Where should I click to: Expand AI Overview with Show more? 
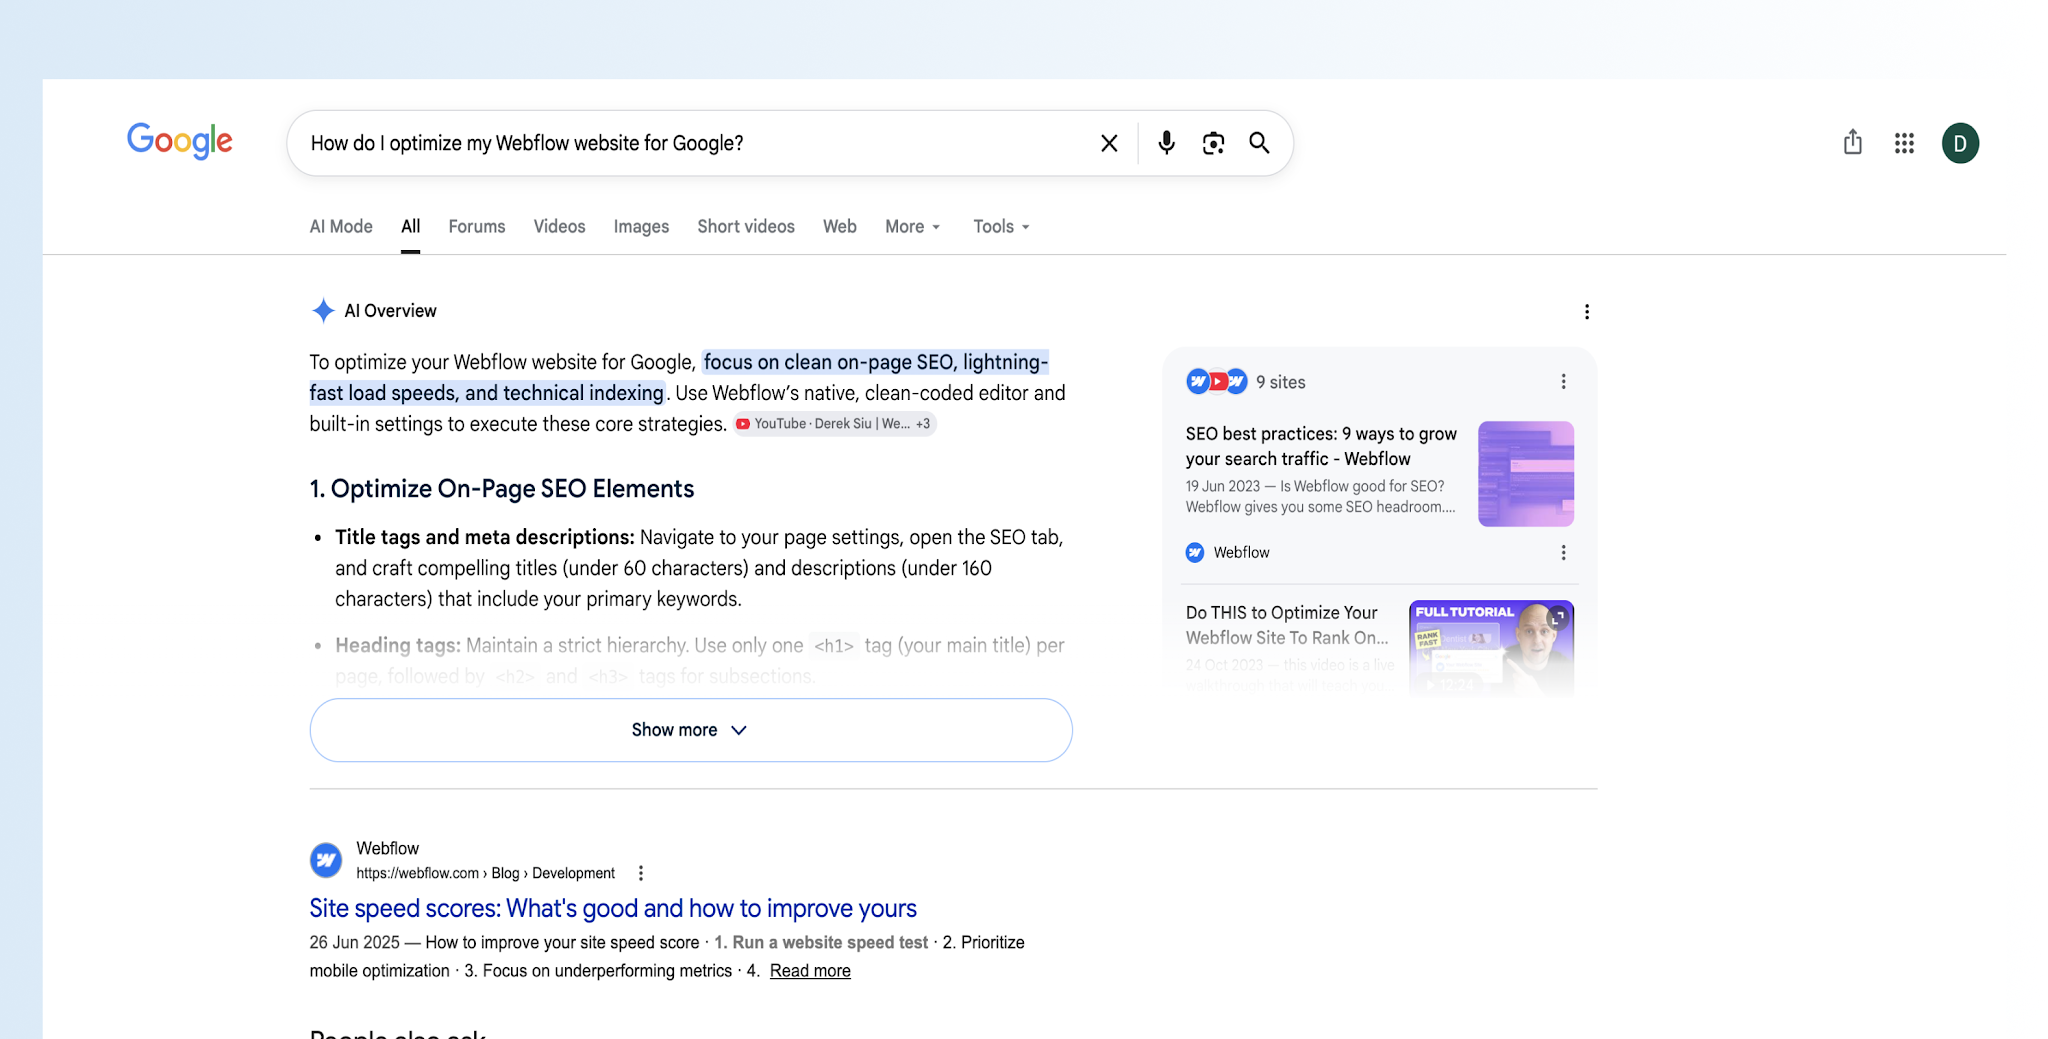point(691,730)
